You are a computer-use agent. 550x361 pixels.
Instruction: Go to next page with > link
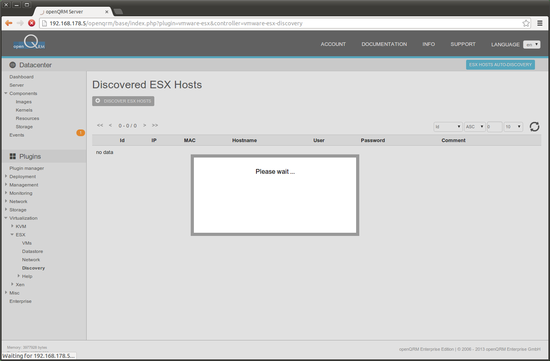point(145,125)
